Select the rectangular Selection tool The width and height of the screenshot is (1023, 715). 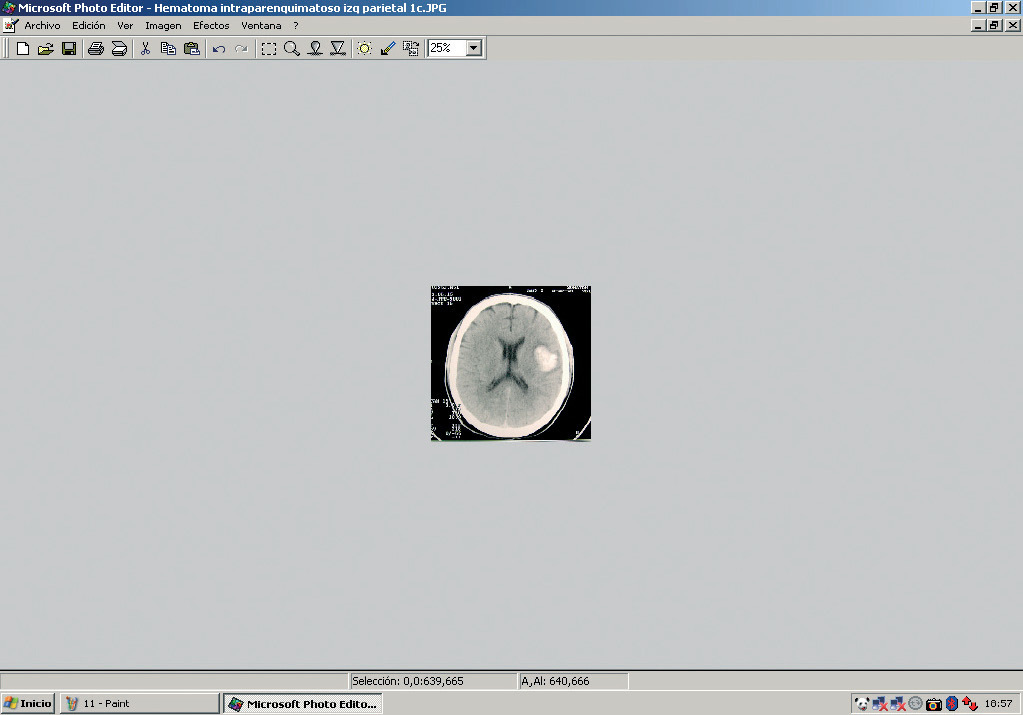269,48
